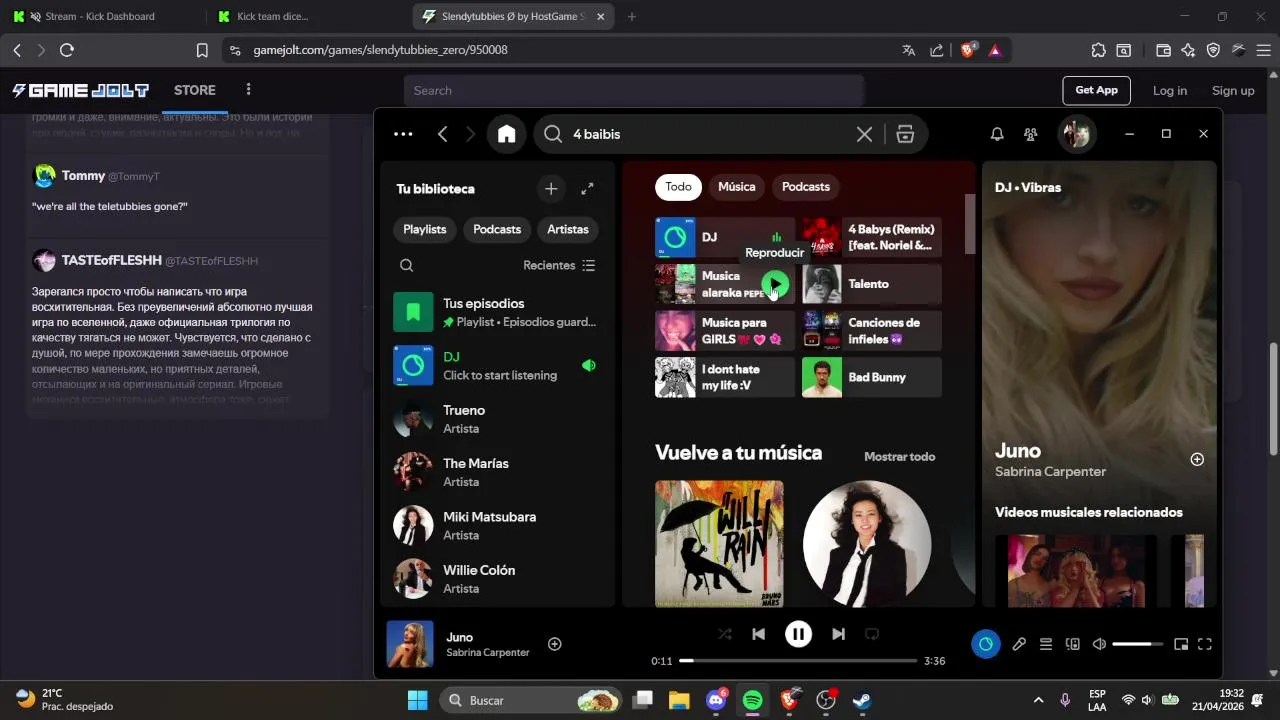1280x720 pixels.
Task: Open Bad Bunny shortcut tile
Action: point(872,377)
